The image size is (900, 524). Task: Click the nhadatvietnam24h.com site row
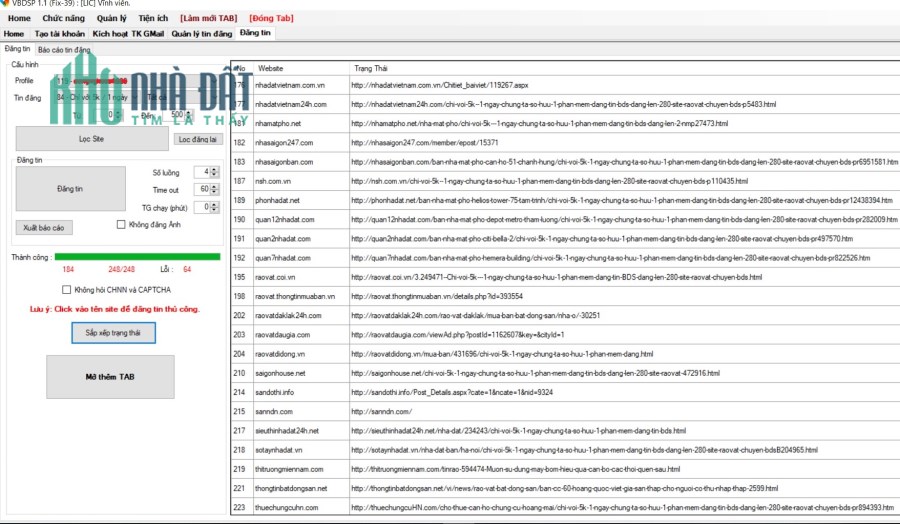565,104
